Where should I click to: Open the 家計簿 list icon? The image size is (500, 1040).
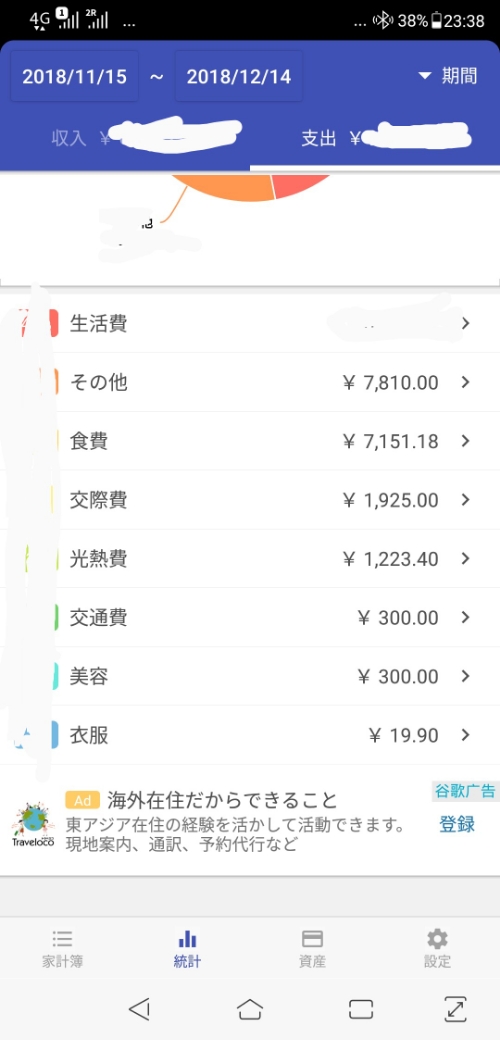click(x=62, y=938)
